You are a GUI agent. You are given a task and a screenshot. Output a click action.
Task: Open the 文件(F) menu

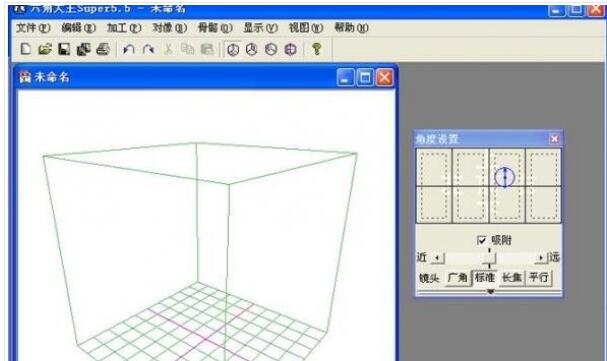(x=33, y=28)
